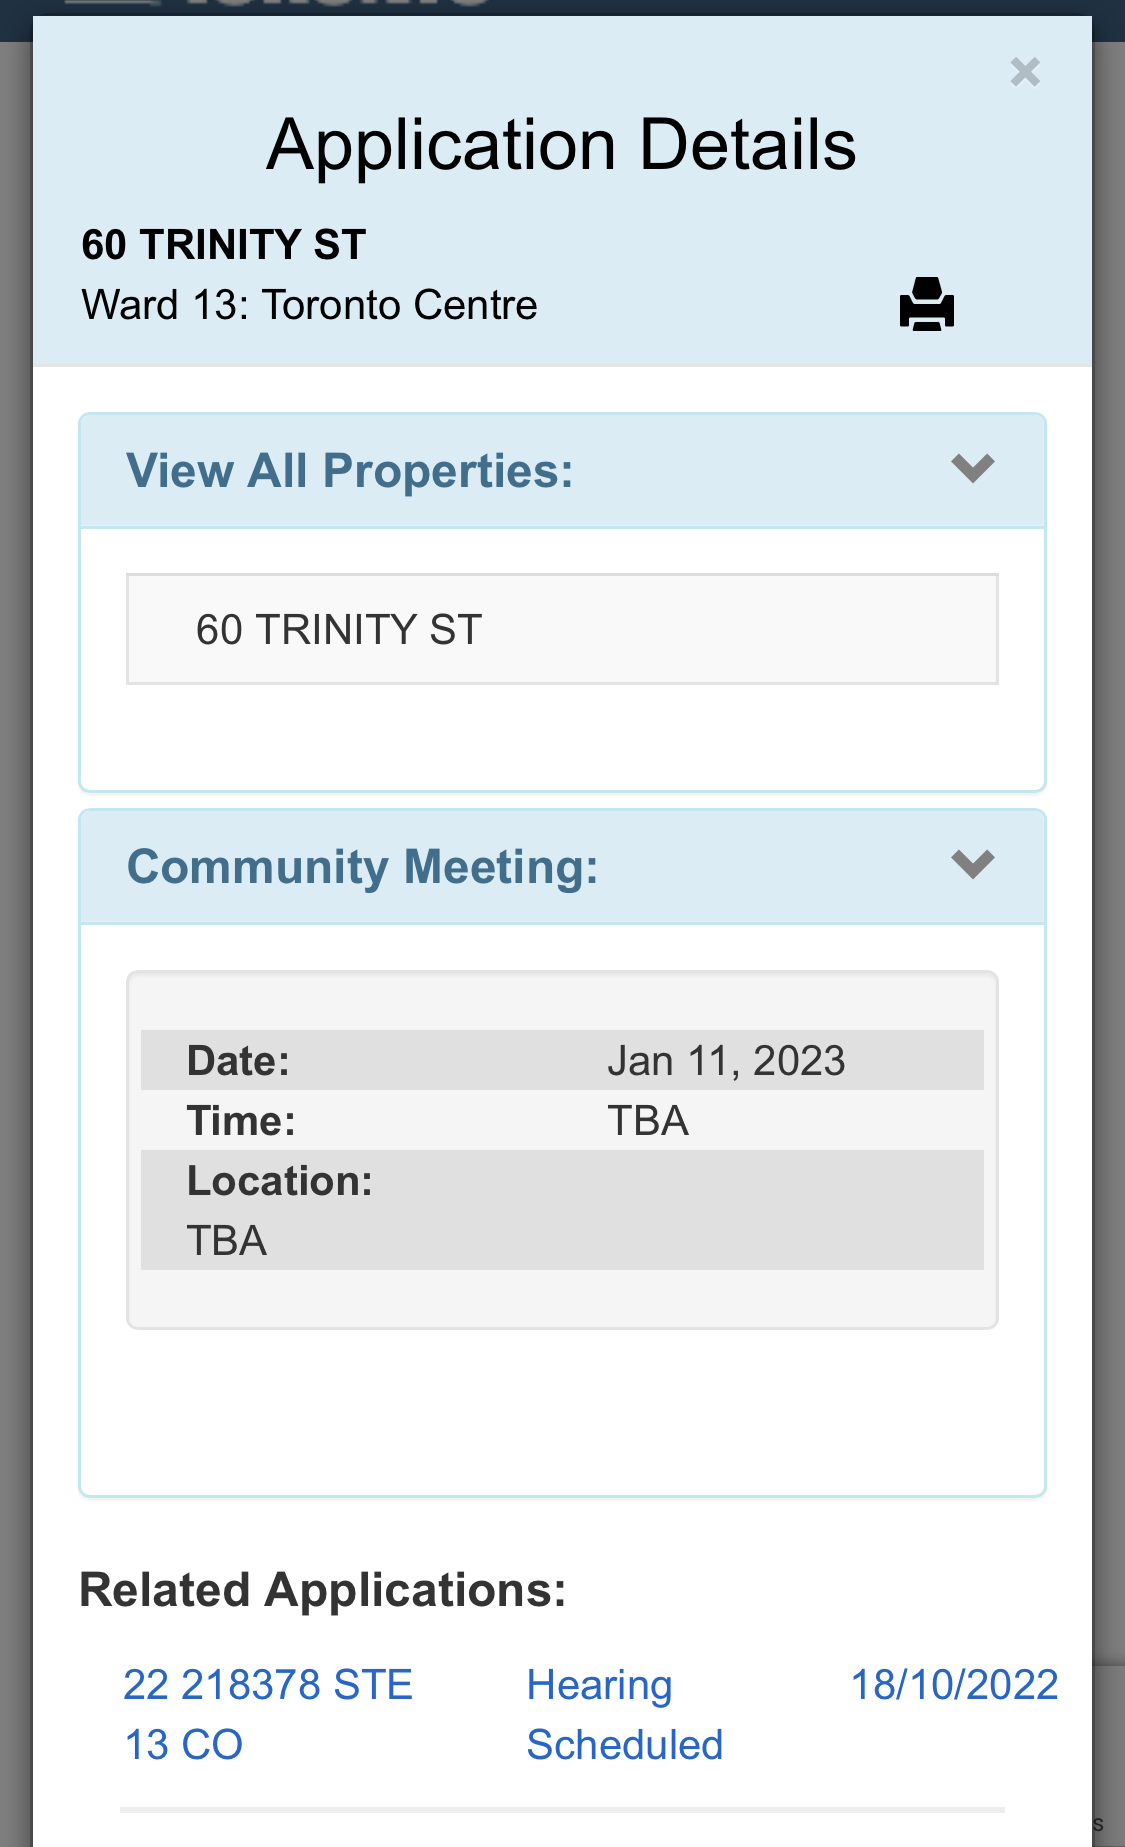Click Ward 13: Toronto Centre text
The image size is (1125, 1847).
coord(310,305)
